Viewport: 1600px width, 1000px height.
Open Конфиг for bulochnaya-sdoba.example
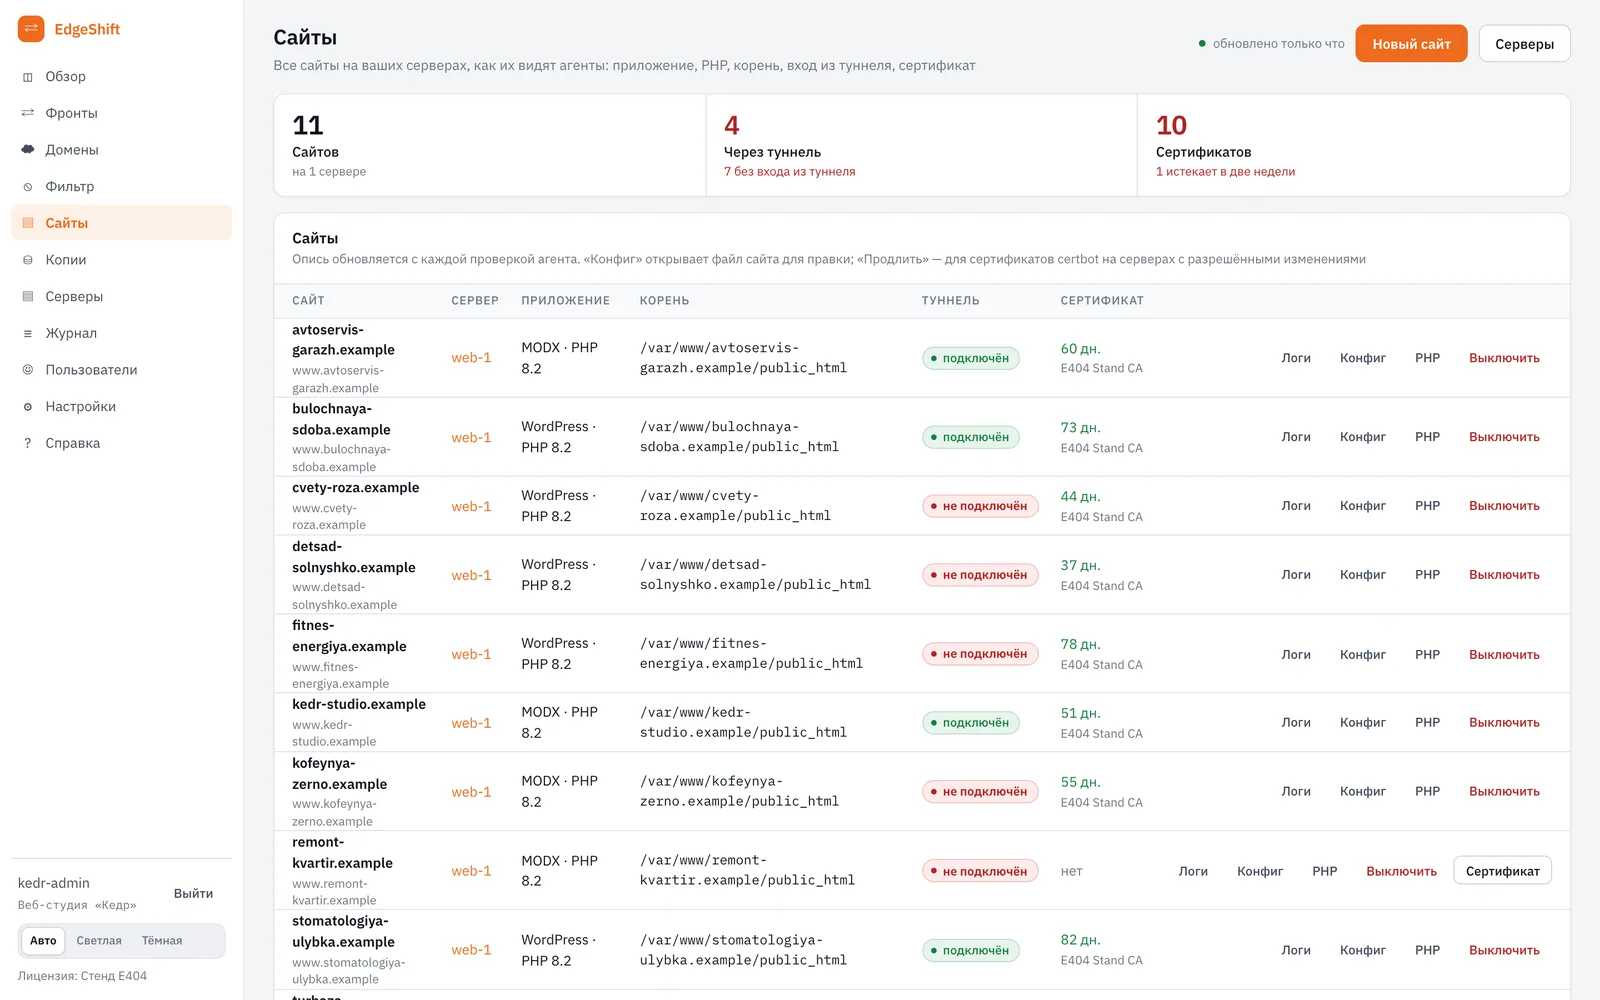tap(1363, 437)
